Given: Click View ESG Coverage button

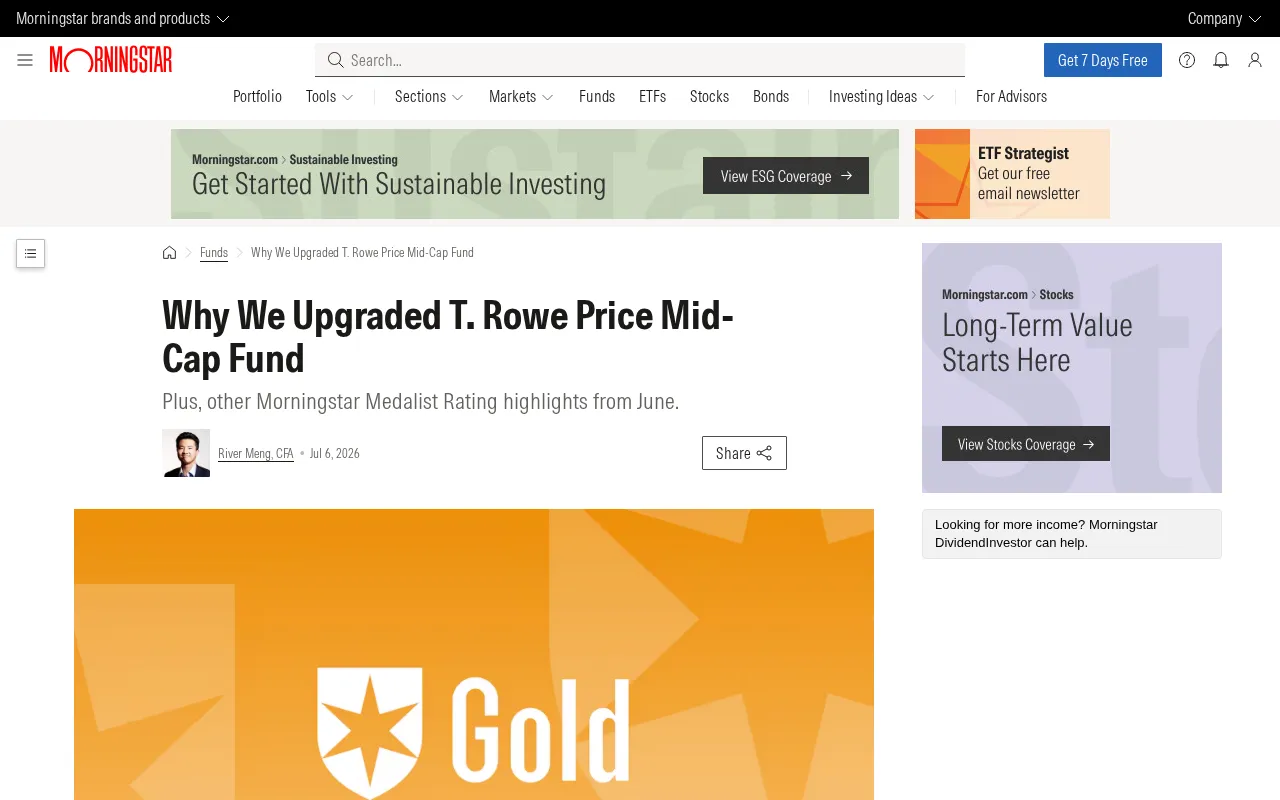Looking at the screenshot, I should (786, 176).
